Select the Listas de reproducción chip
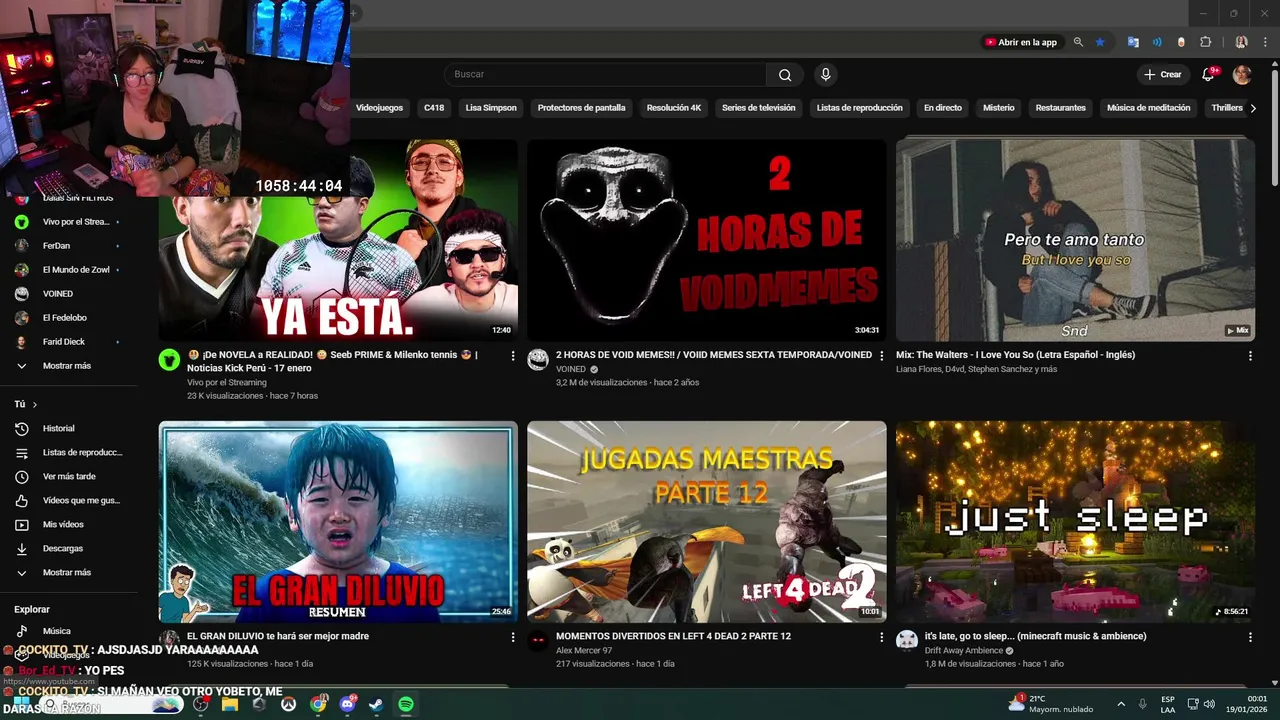 859,108
